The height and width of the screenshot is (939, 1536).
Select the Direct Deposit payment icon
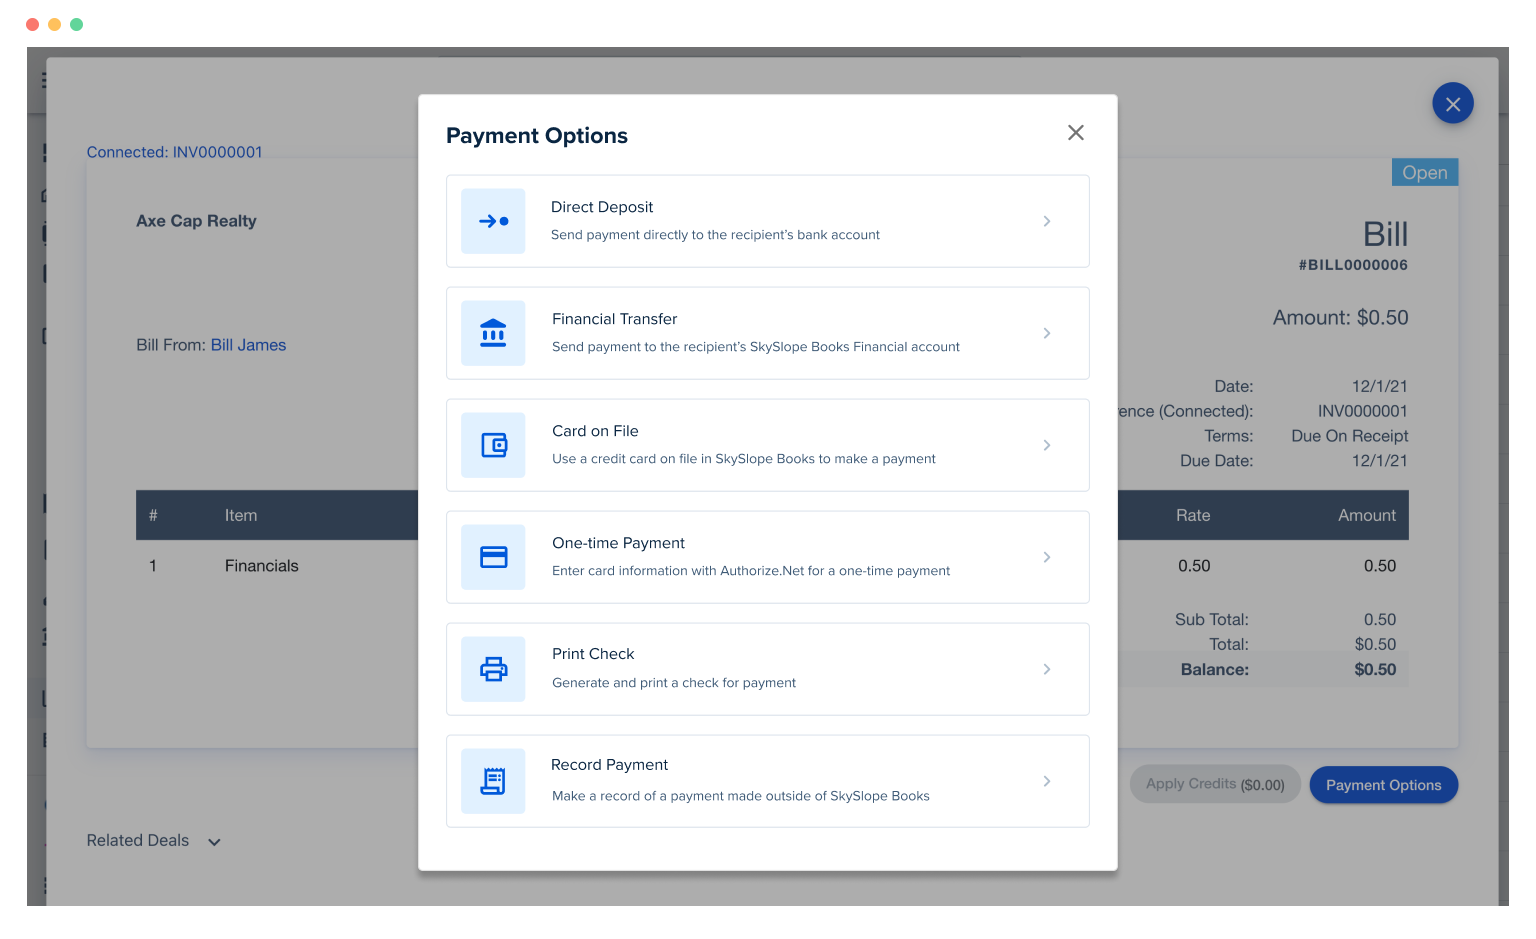(493, 221)
